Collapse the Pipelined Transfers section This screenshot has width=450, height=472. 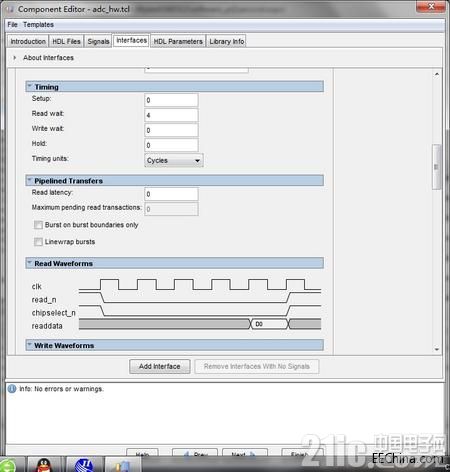[x=30, y=180]
